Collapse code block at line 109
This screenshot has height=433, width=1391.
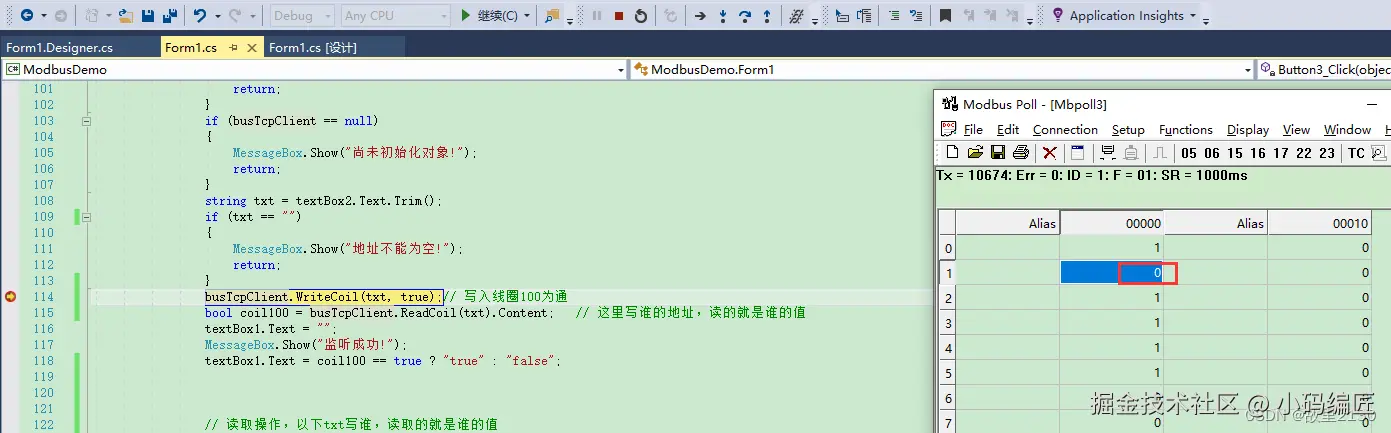click(x=86, y=217)
